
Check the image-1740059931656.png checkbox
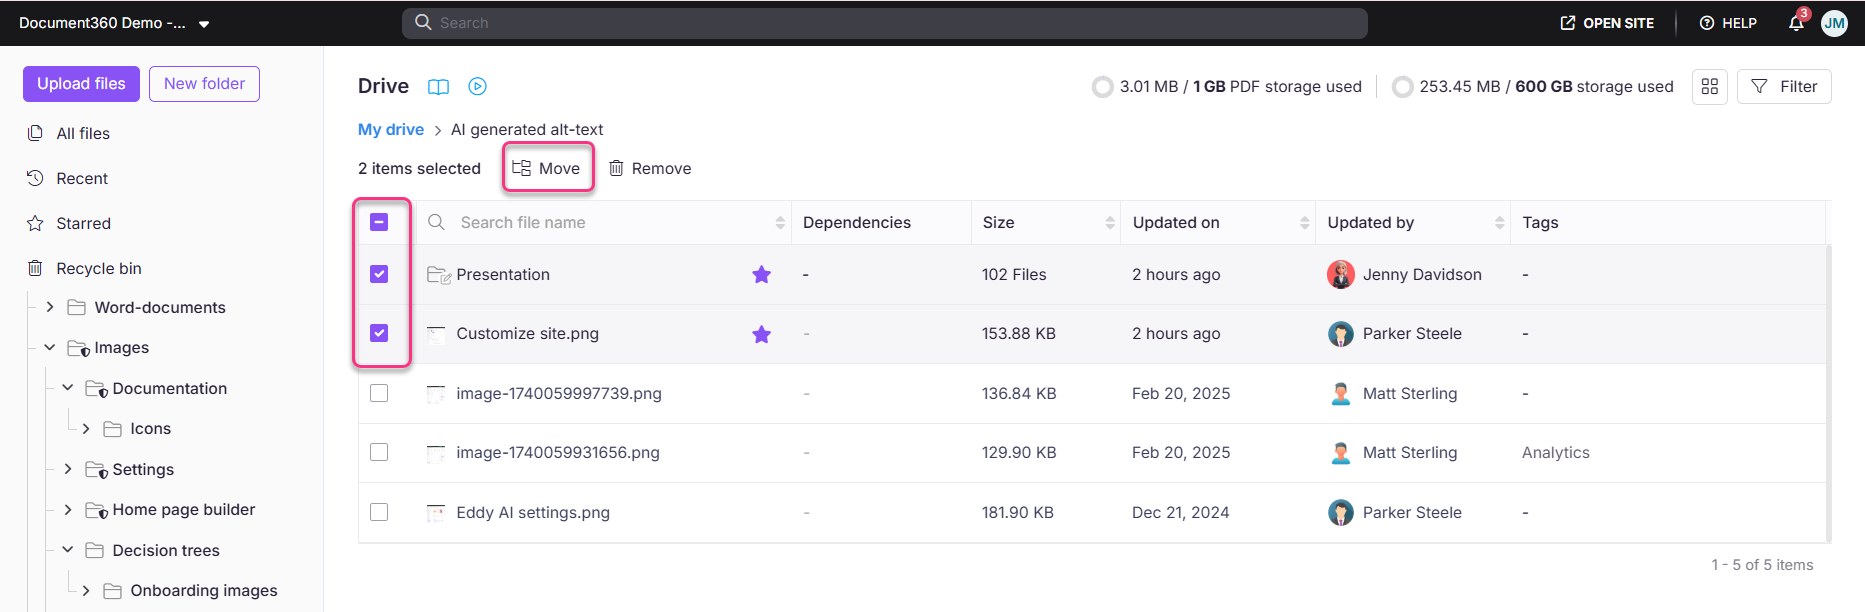click(379, 452)
